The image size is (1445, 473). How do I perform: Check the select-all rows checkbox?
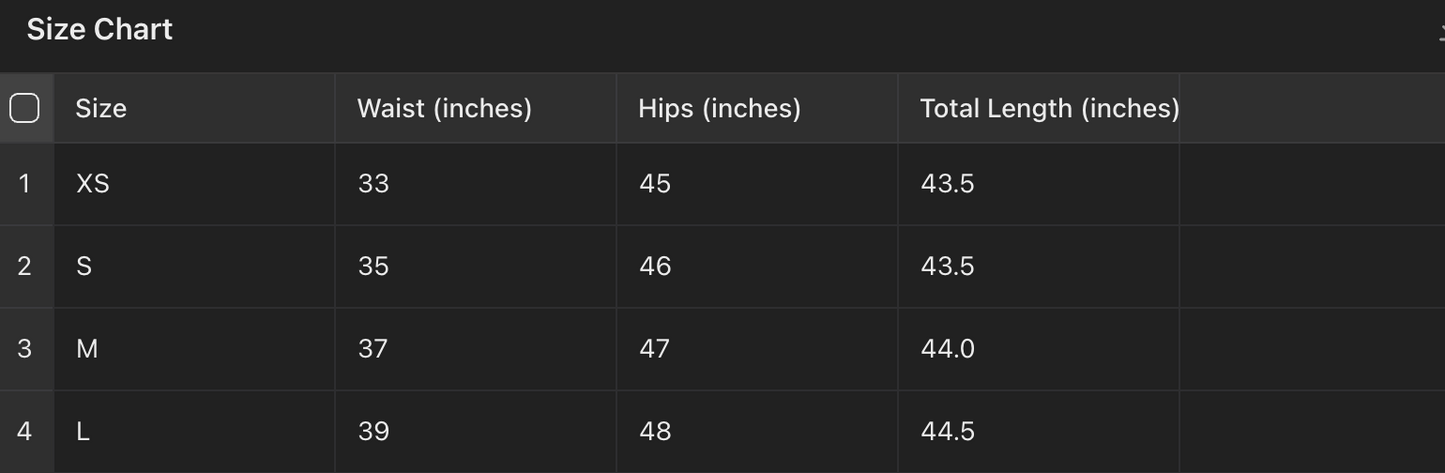(24, 108)
